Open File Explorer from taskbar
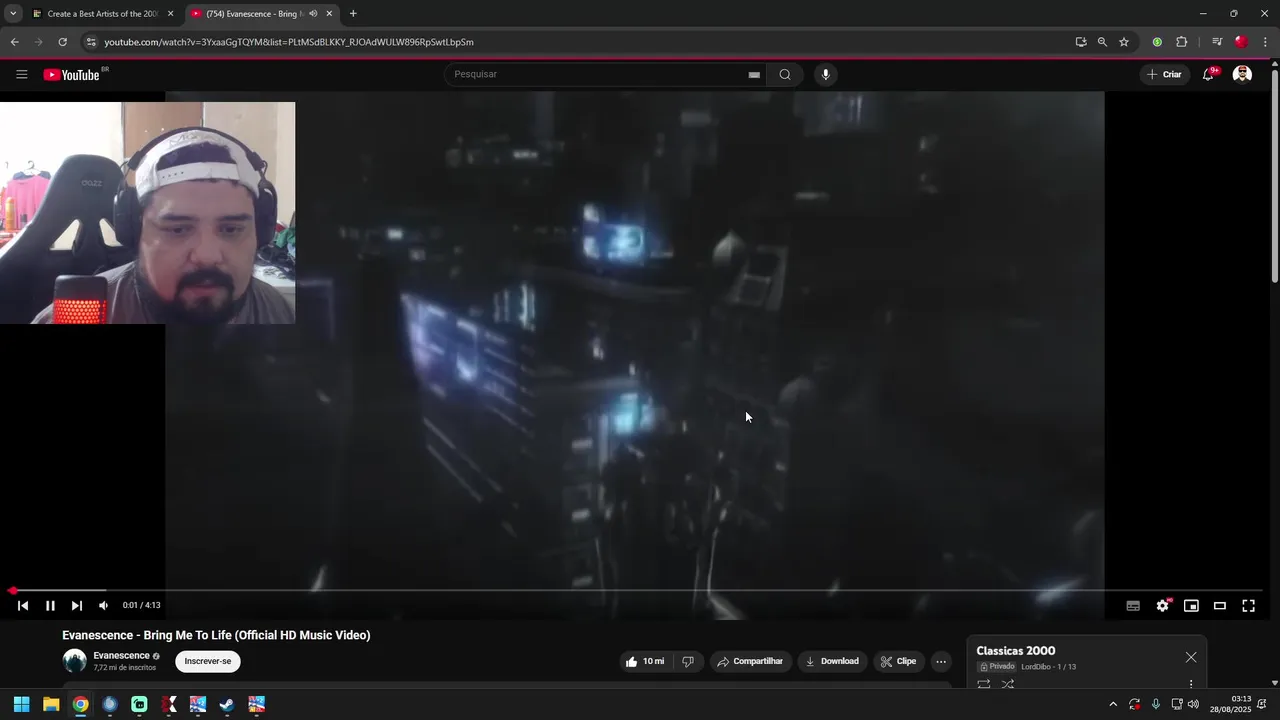1280x720 pixels. (51, 704)
